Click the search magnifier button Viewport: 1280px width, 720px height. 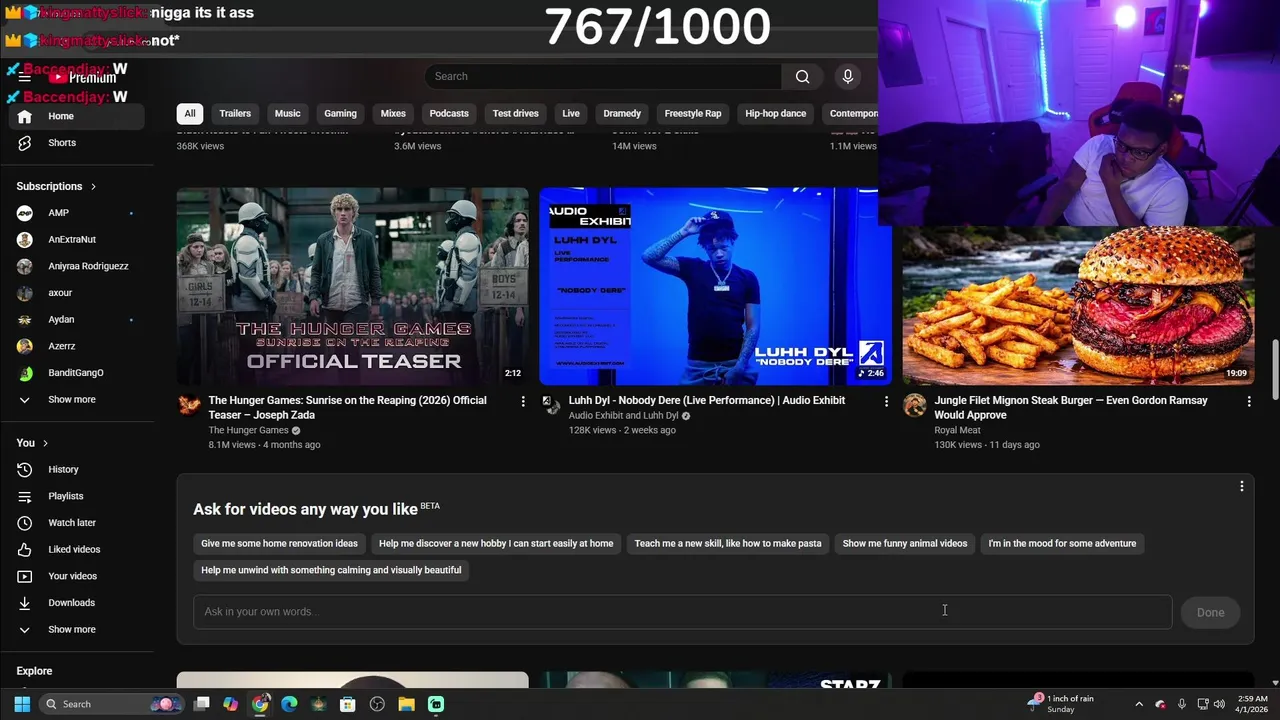coord(802,76)
